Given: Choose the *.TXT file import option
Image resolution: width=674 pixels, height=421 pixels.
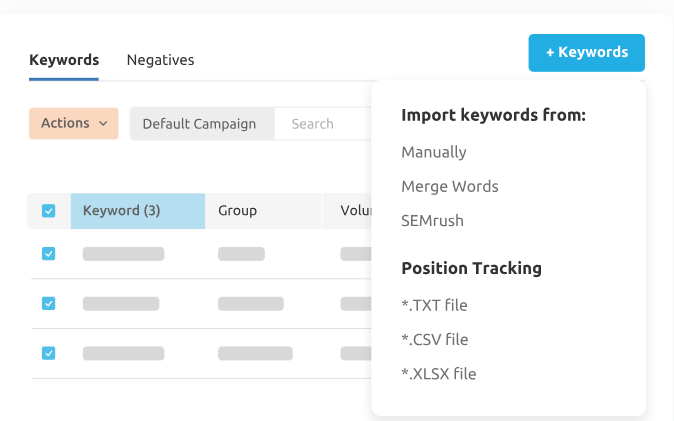Looking at the screenshot, I should coord(434,306).
